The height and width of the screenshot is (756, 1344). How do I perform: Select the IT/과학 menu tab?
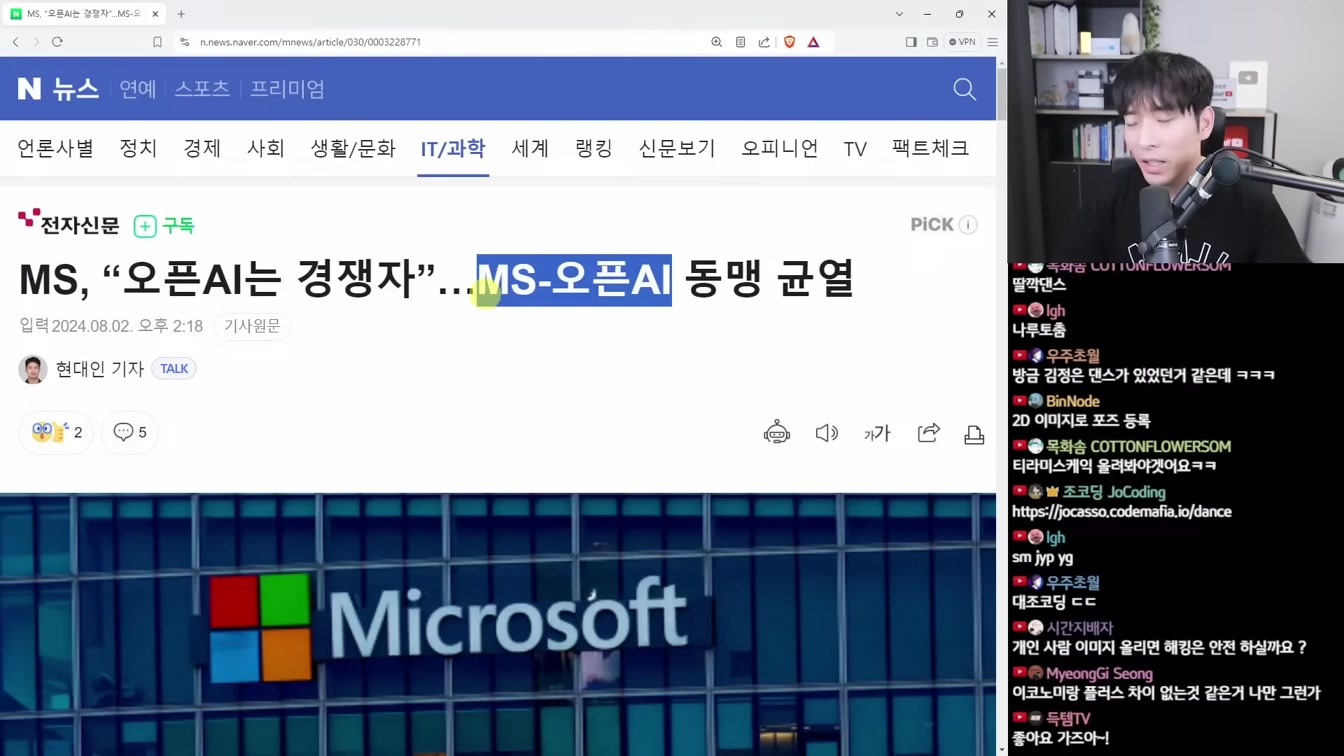(x=453, y=149)
